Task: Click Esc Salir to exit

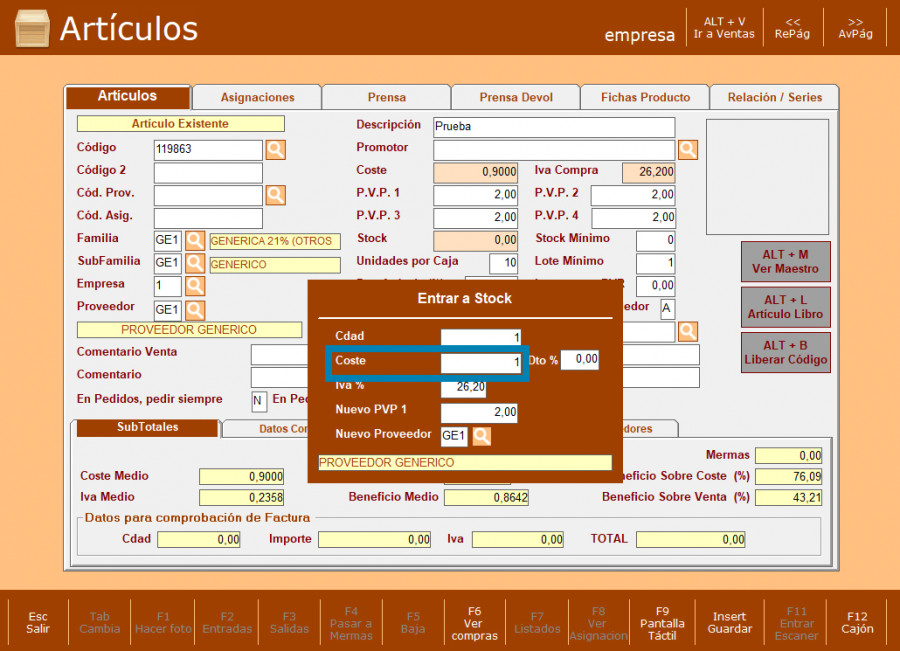Action: (x=38, y=622)
